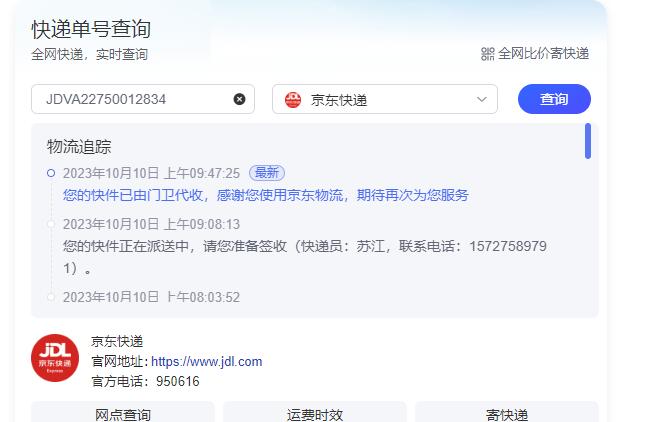Click the 最新 badge

click(x=267, y=173)
